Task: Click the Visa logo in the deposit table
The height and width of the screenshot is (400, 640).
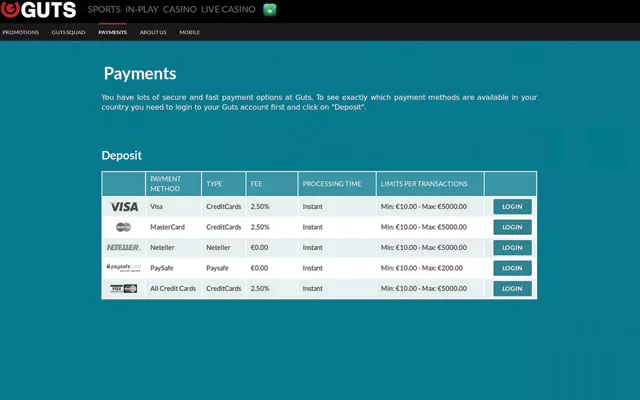Action: click(124, 207)
